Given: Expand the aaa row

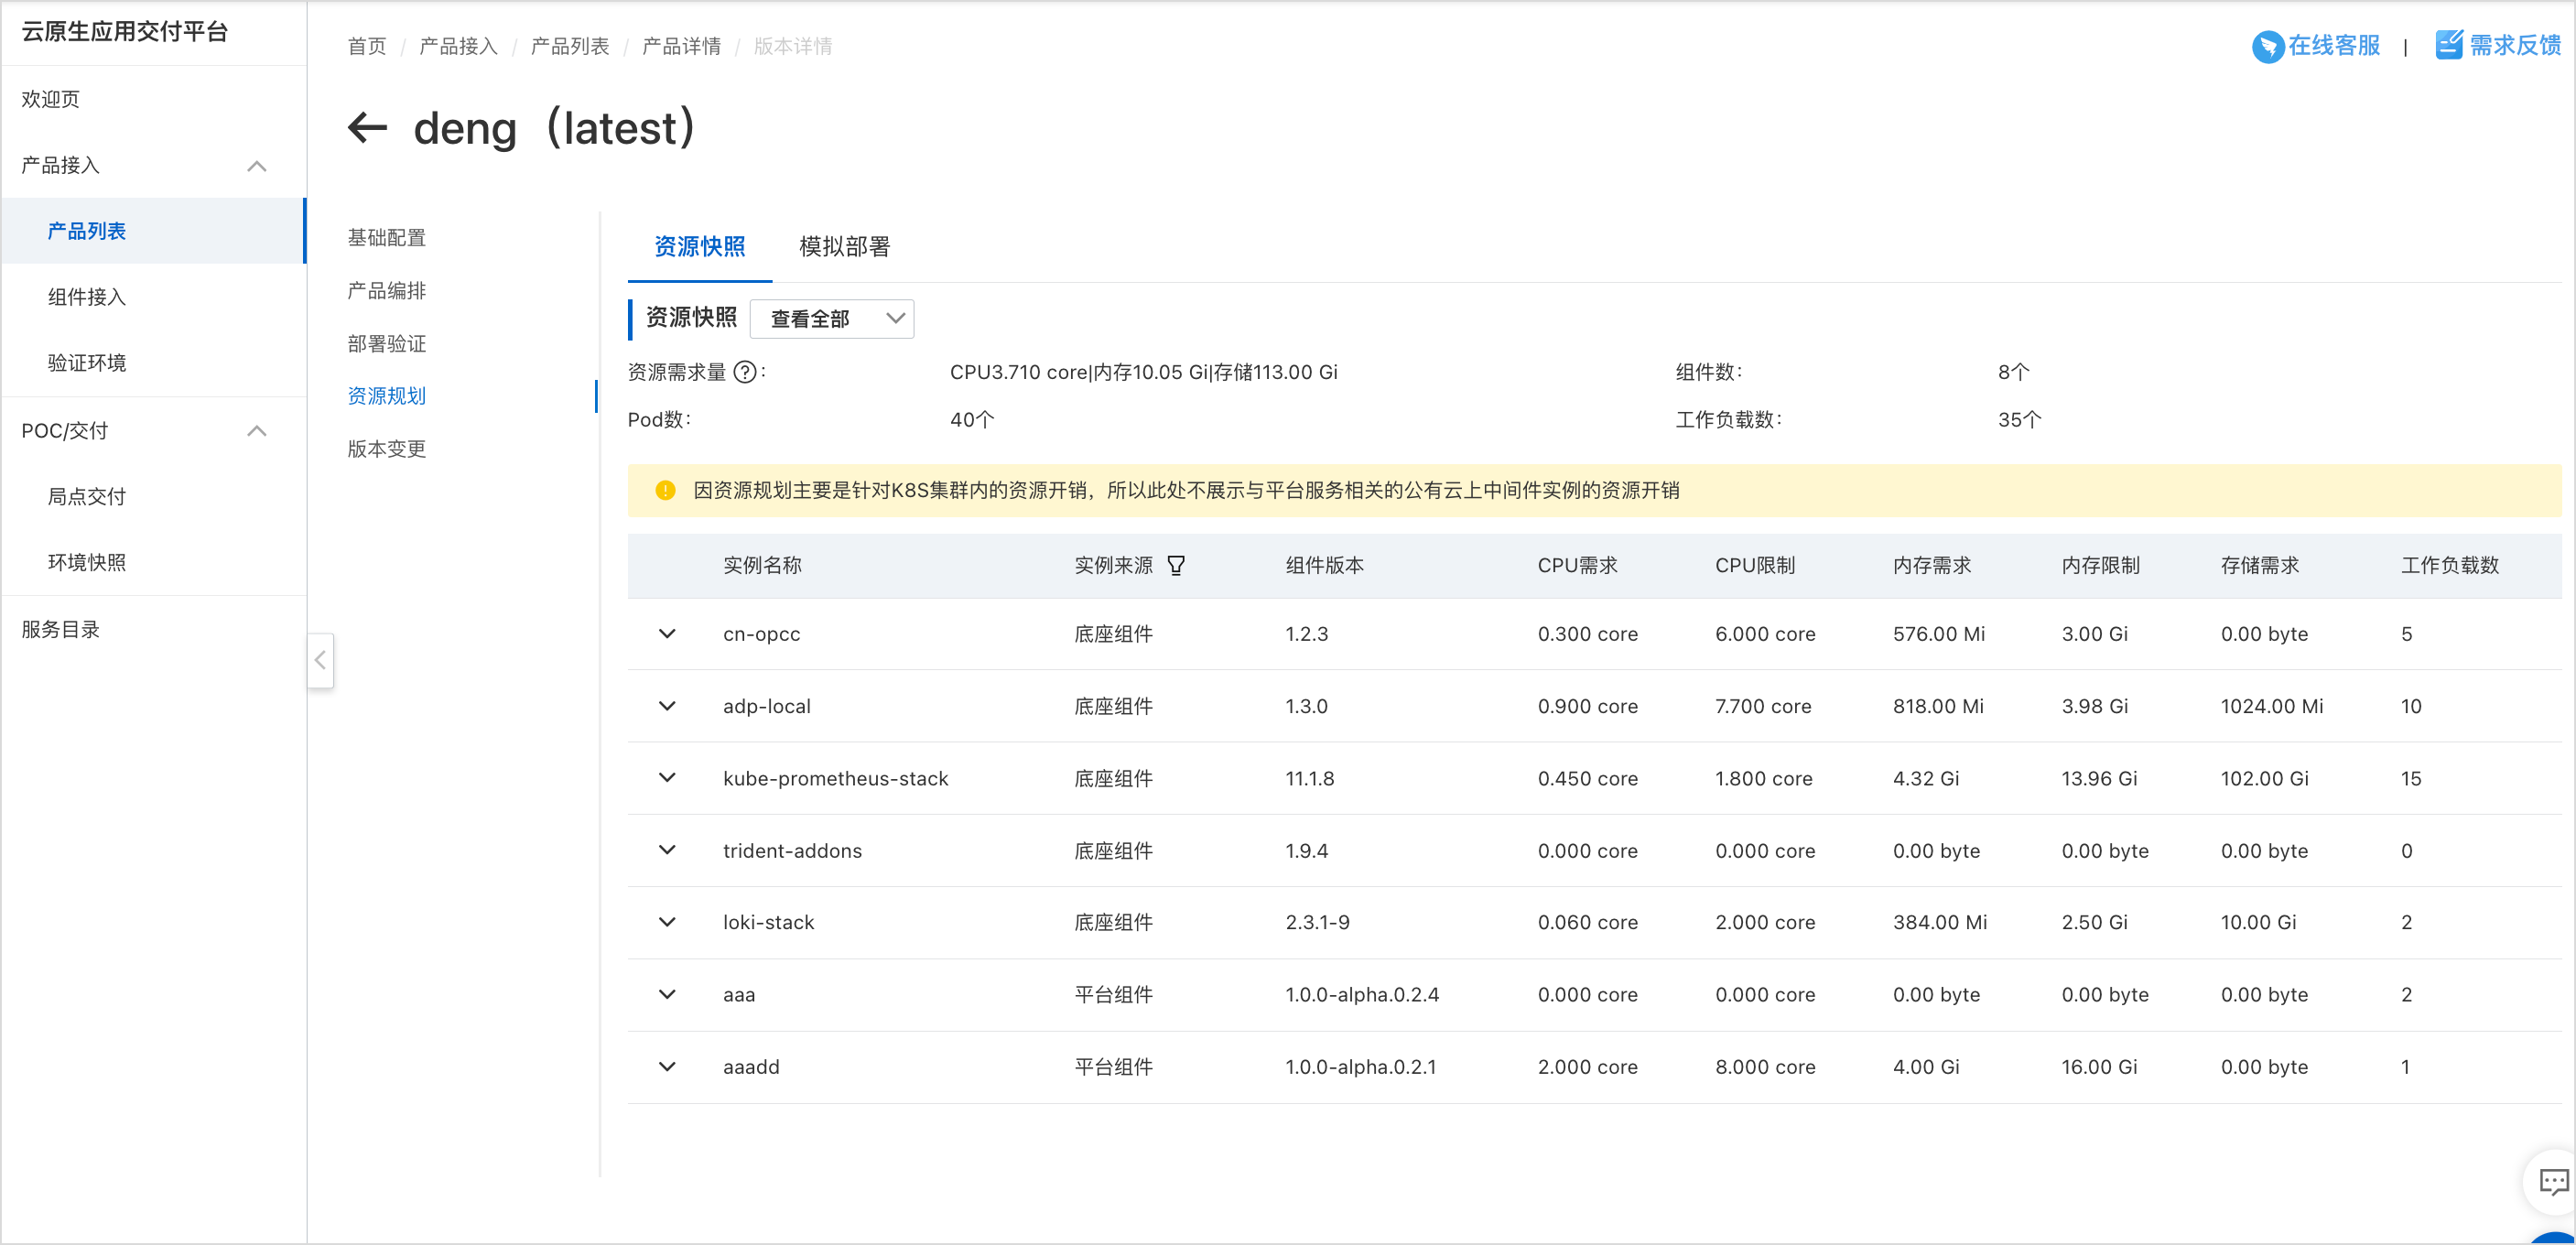Looking at the screenshot, I should pos(667,994).
